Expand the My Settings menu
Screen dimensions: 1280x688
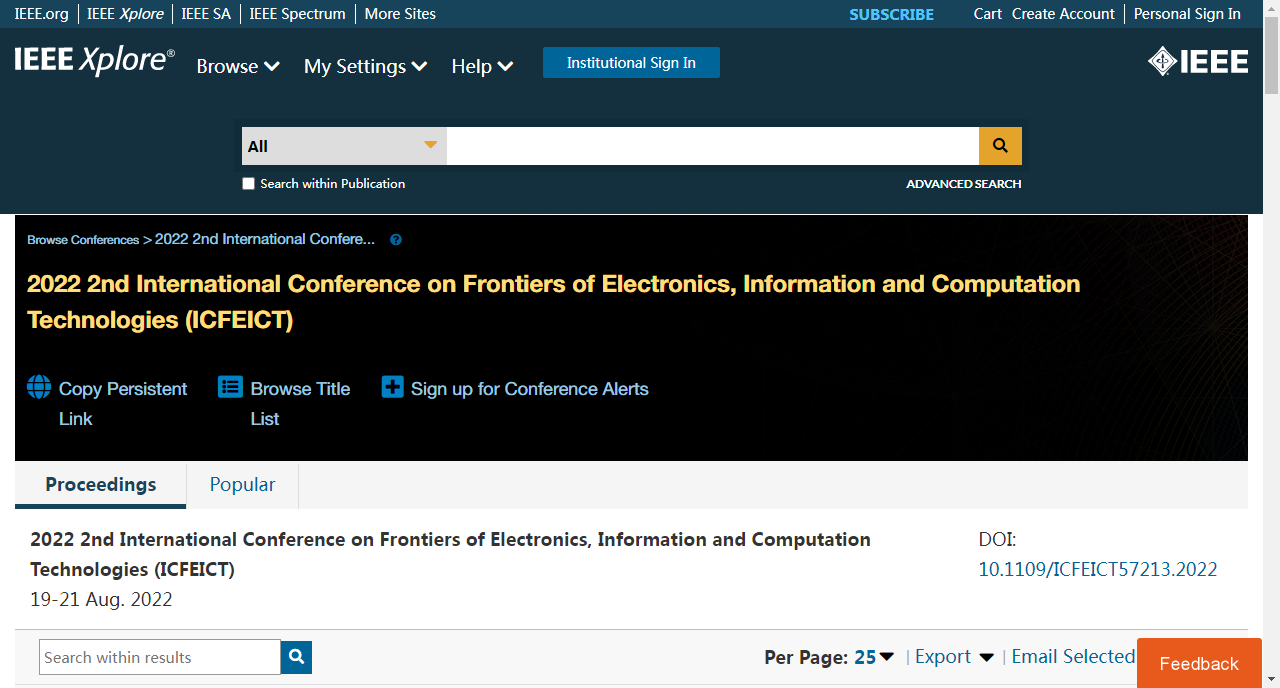click(366, 66)
